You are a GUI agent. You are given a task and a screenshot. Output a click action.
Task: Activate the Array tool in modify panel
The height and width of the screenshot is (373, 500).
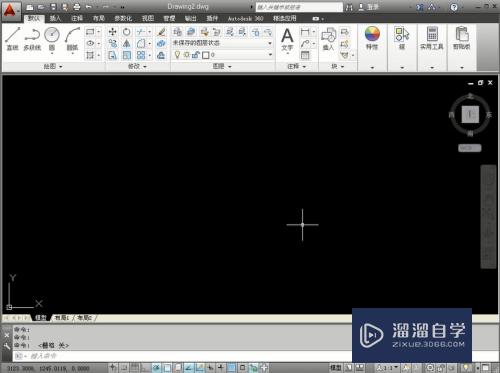(x=141, y=55)
